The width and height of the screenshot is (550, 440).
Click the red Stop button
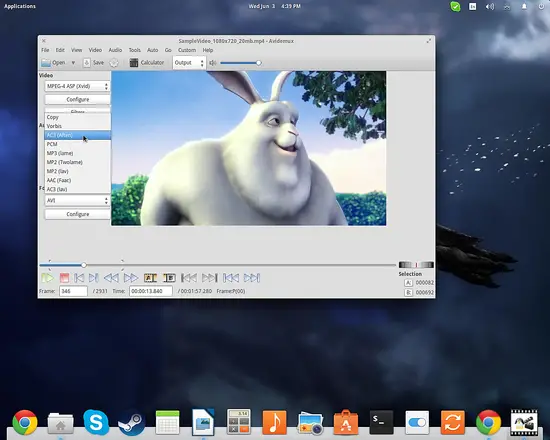click(x=64, y=278)
